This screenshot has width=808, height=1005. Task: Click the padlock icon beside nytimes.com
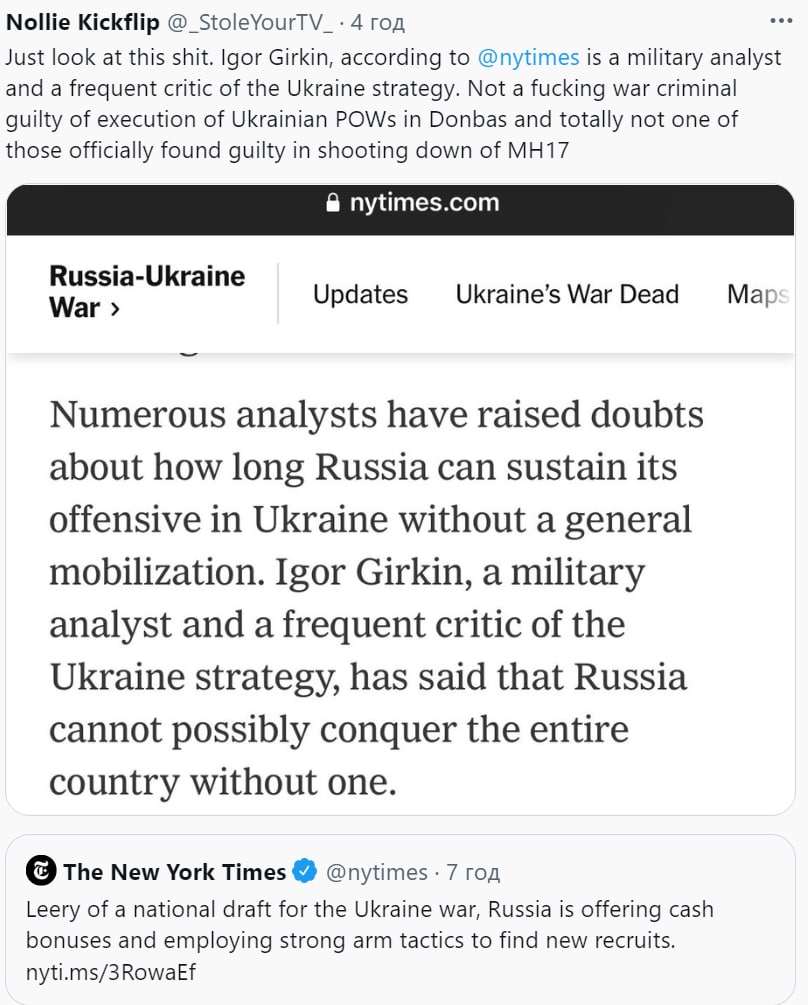coord(334,204)
